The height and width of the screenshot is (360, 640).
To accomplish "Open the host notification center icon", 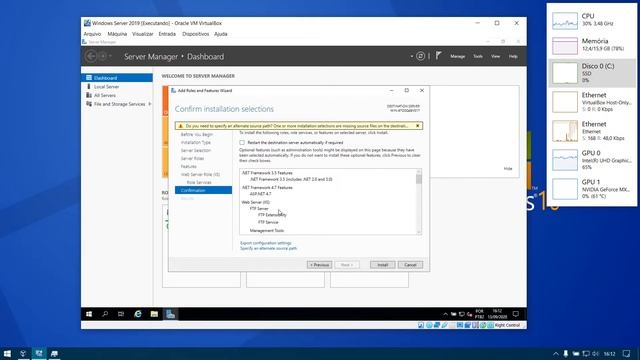I will 627,353.
